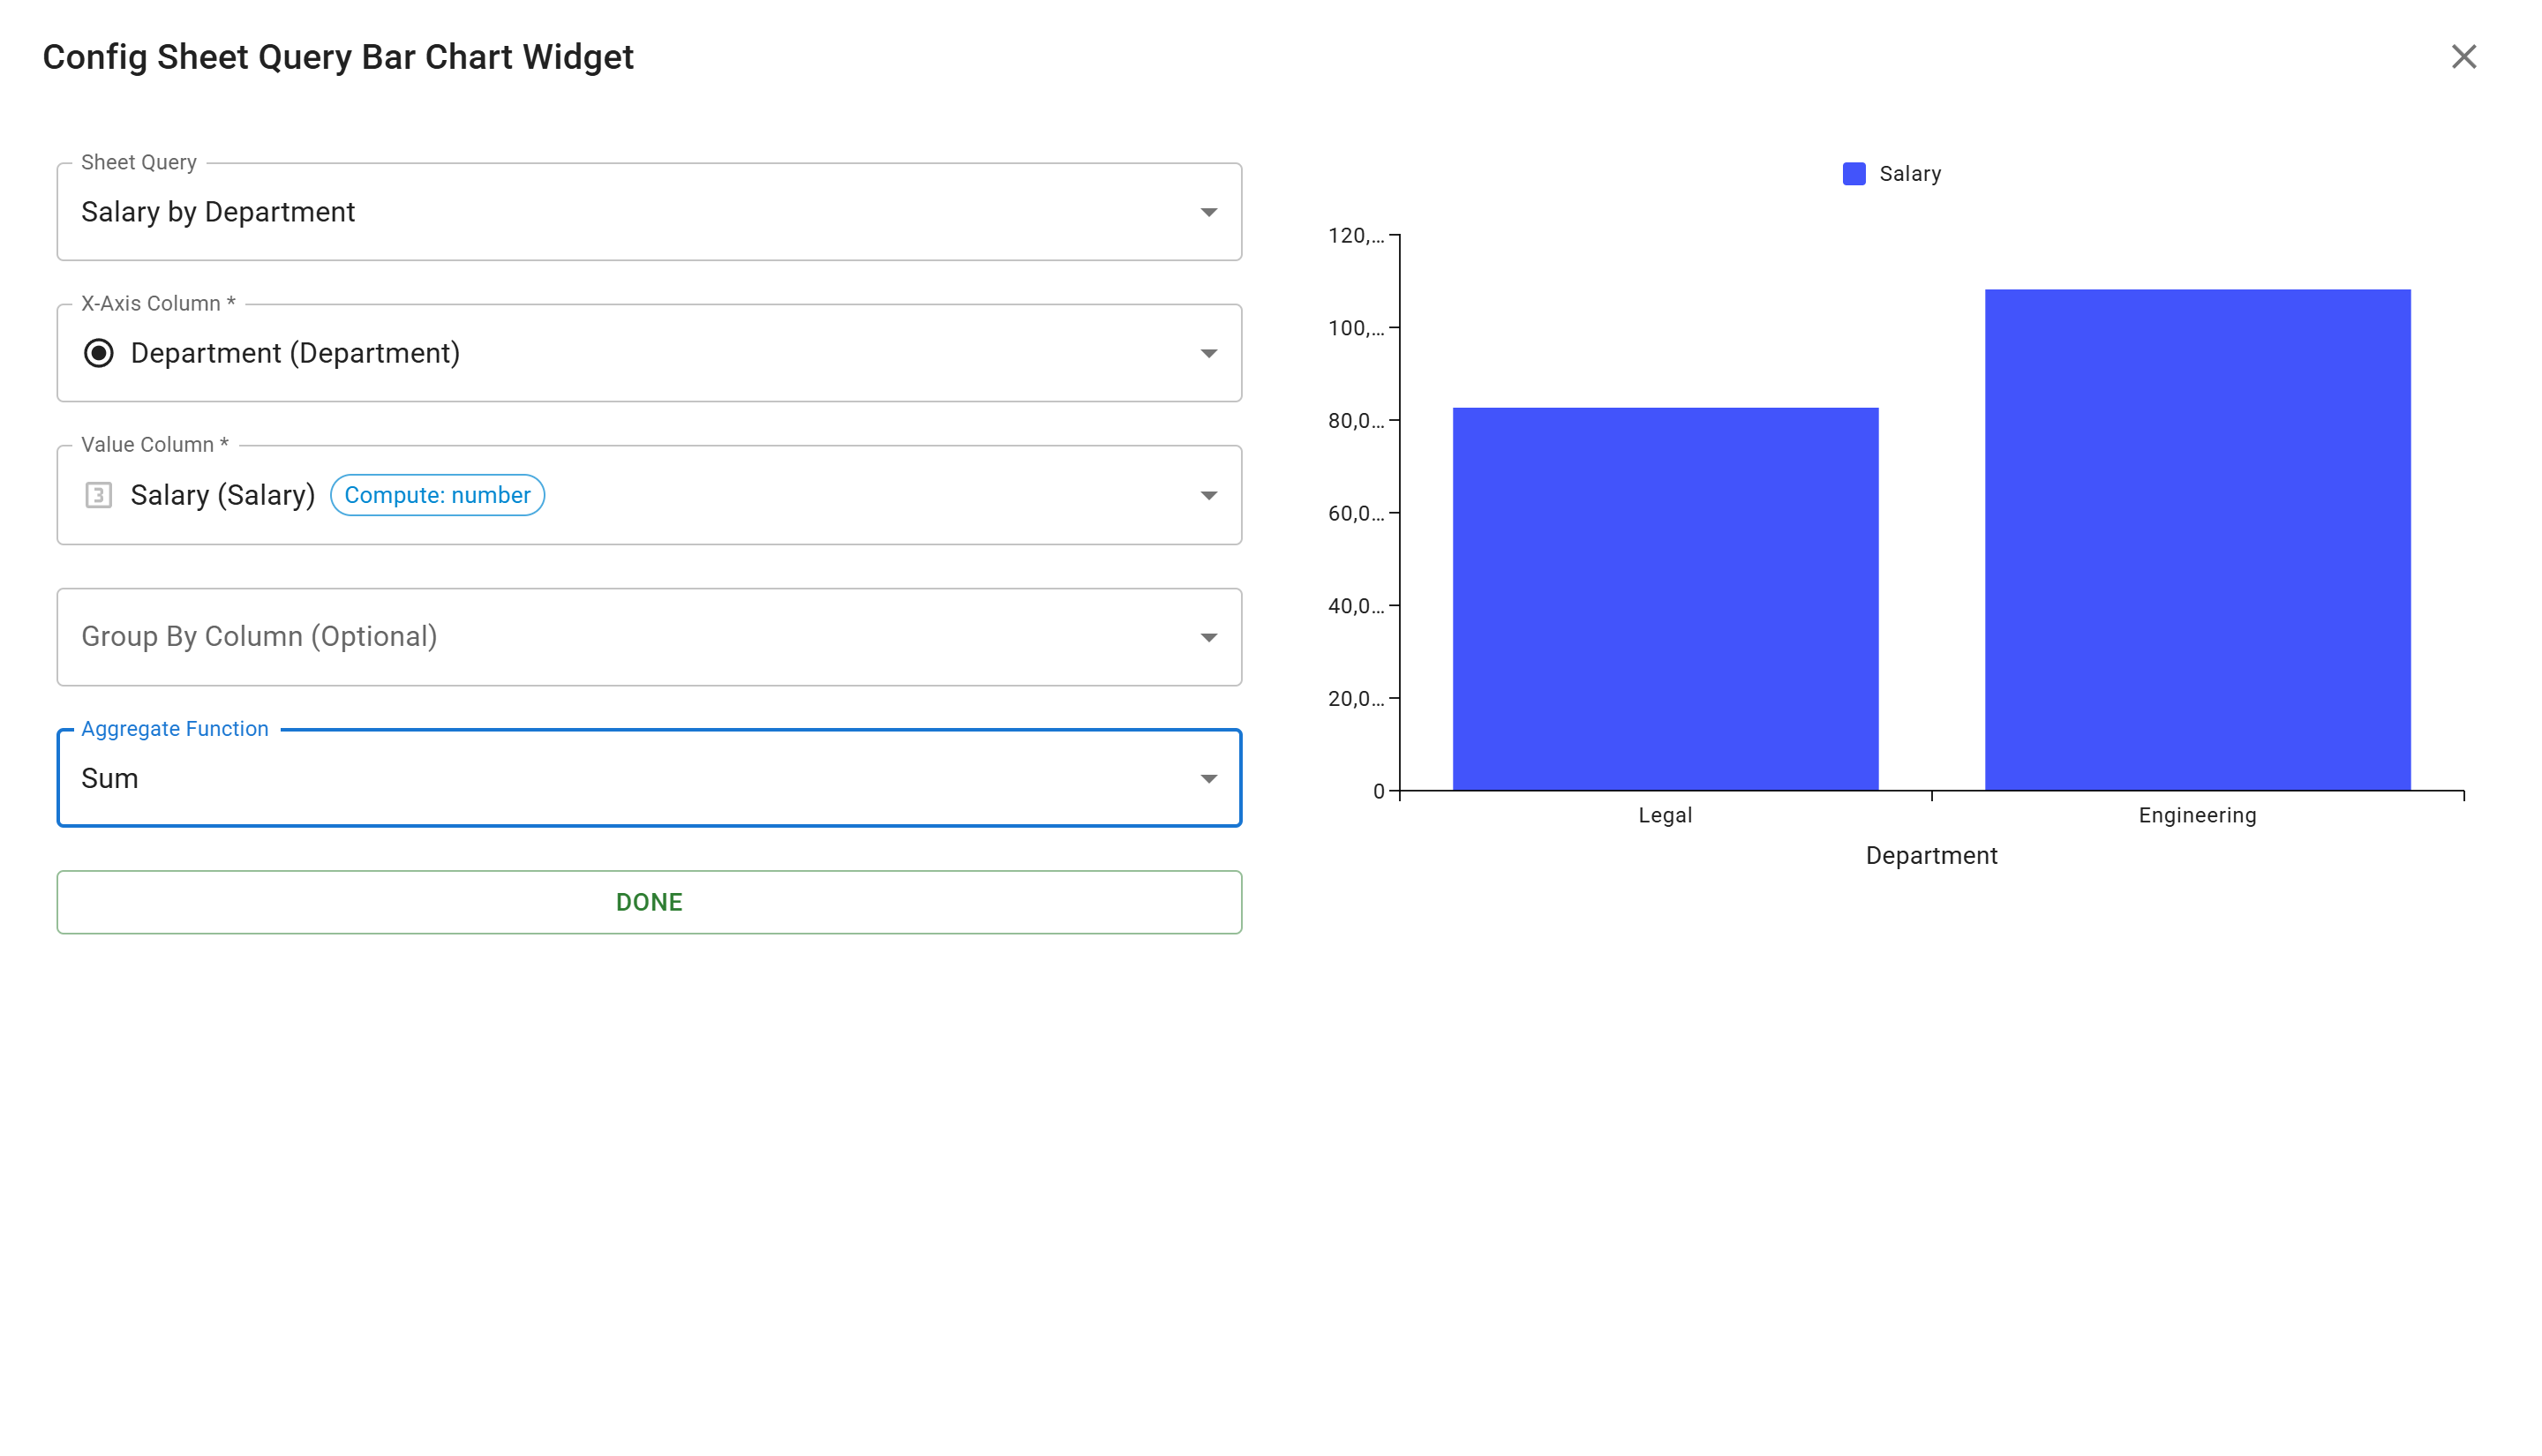Click the Sum aggregate value

tap(110, 778)
